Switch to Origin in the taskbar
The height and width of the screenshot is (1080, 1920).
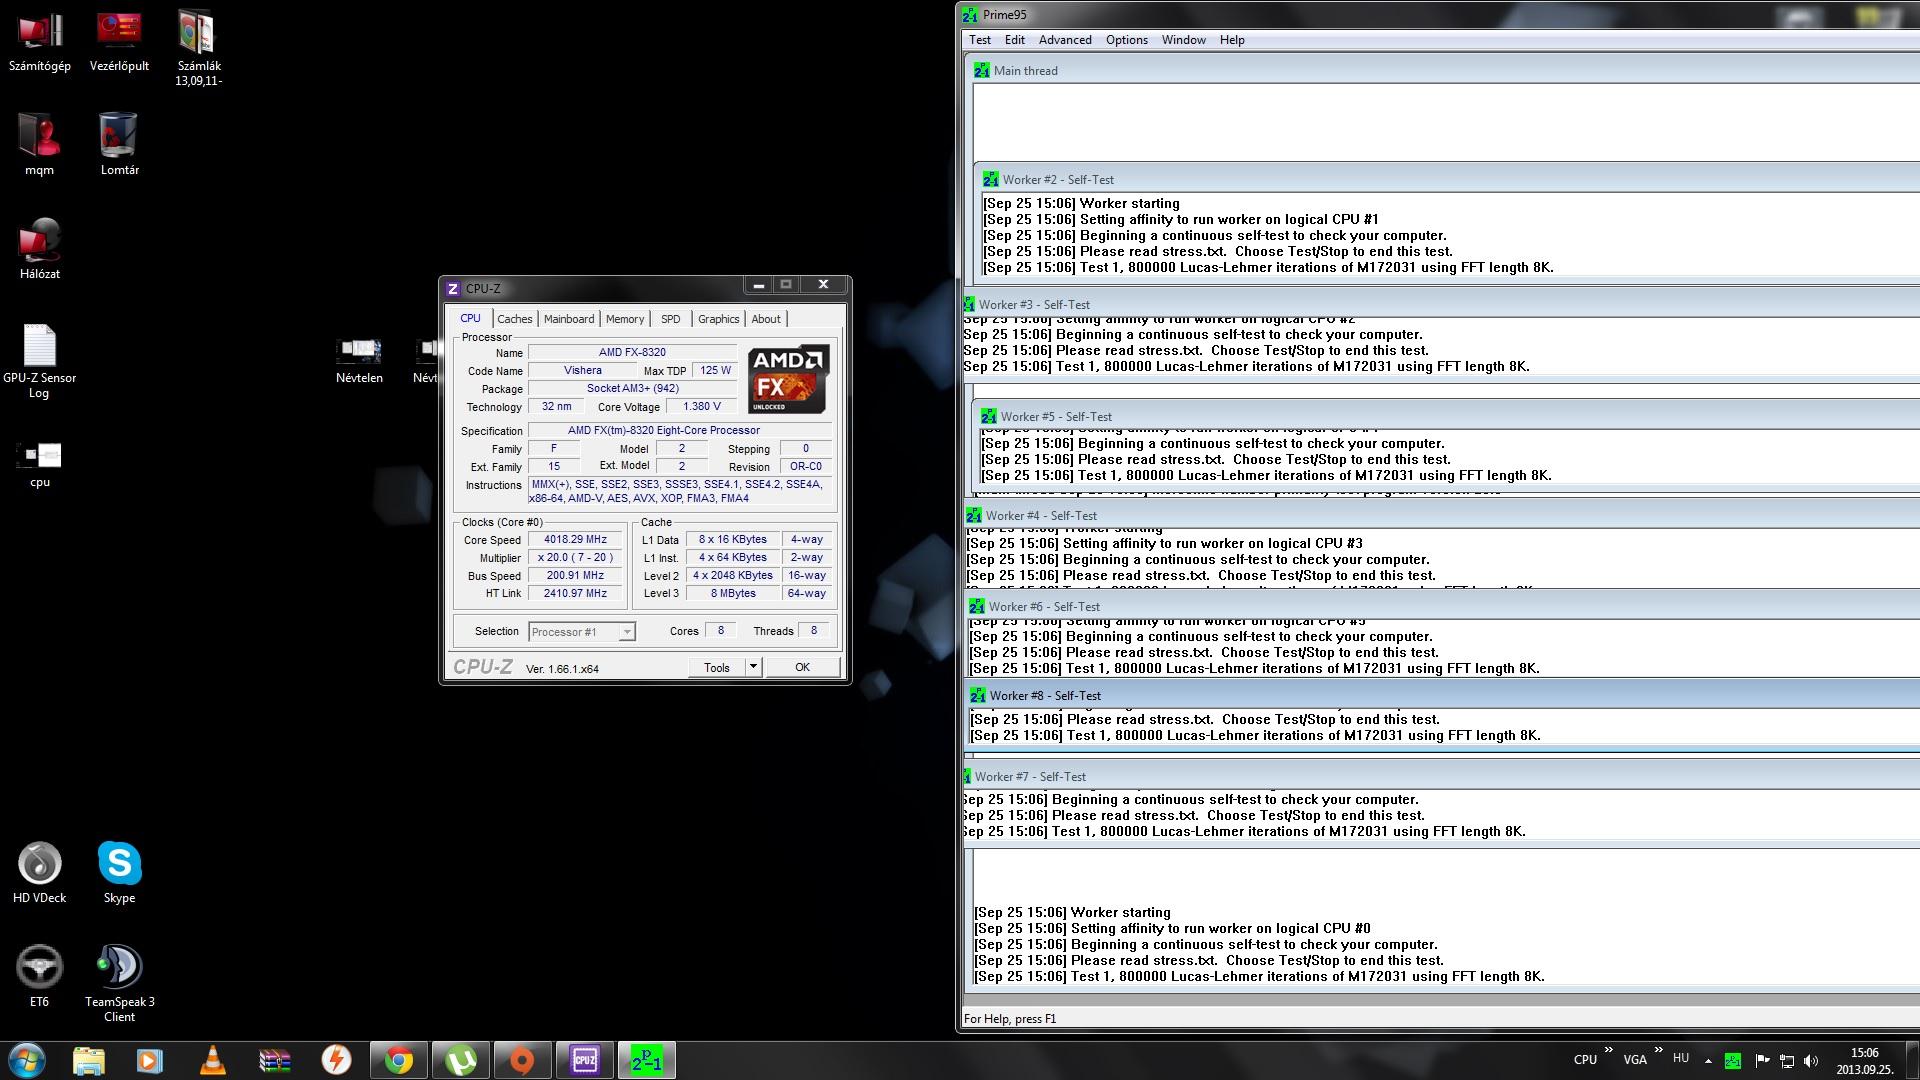[x=522, y=1060]
